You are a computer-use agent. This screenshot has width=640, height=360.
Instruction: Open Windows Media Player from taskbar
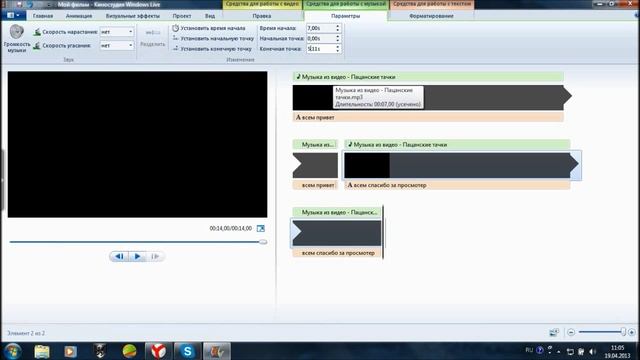point(70,351)
